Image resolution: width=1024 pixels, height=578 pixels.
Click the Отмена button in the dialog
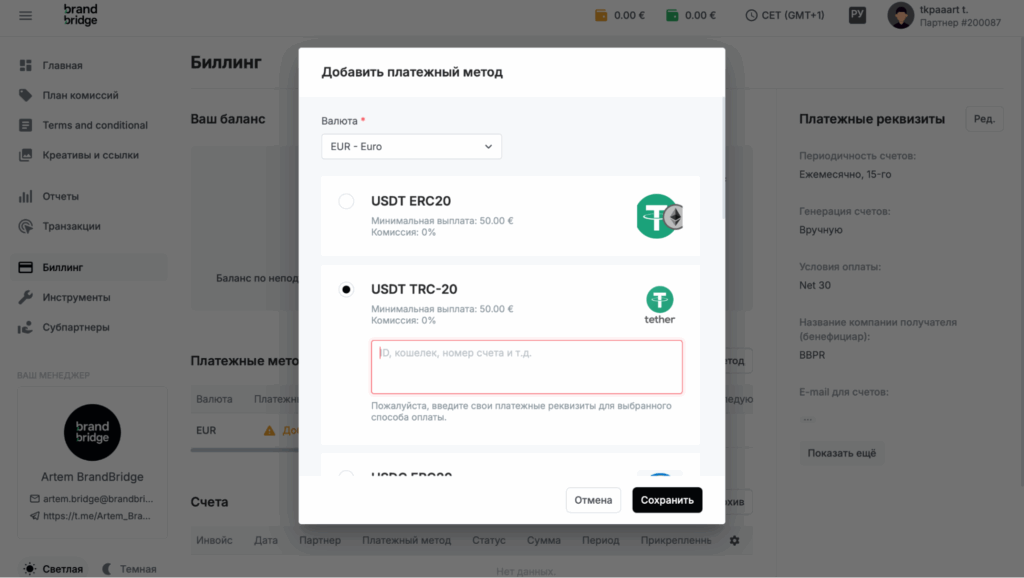[593, 500]
